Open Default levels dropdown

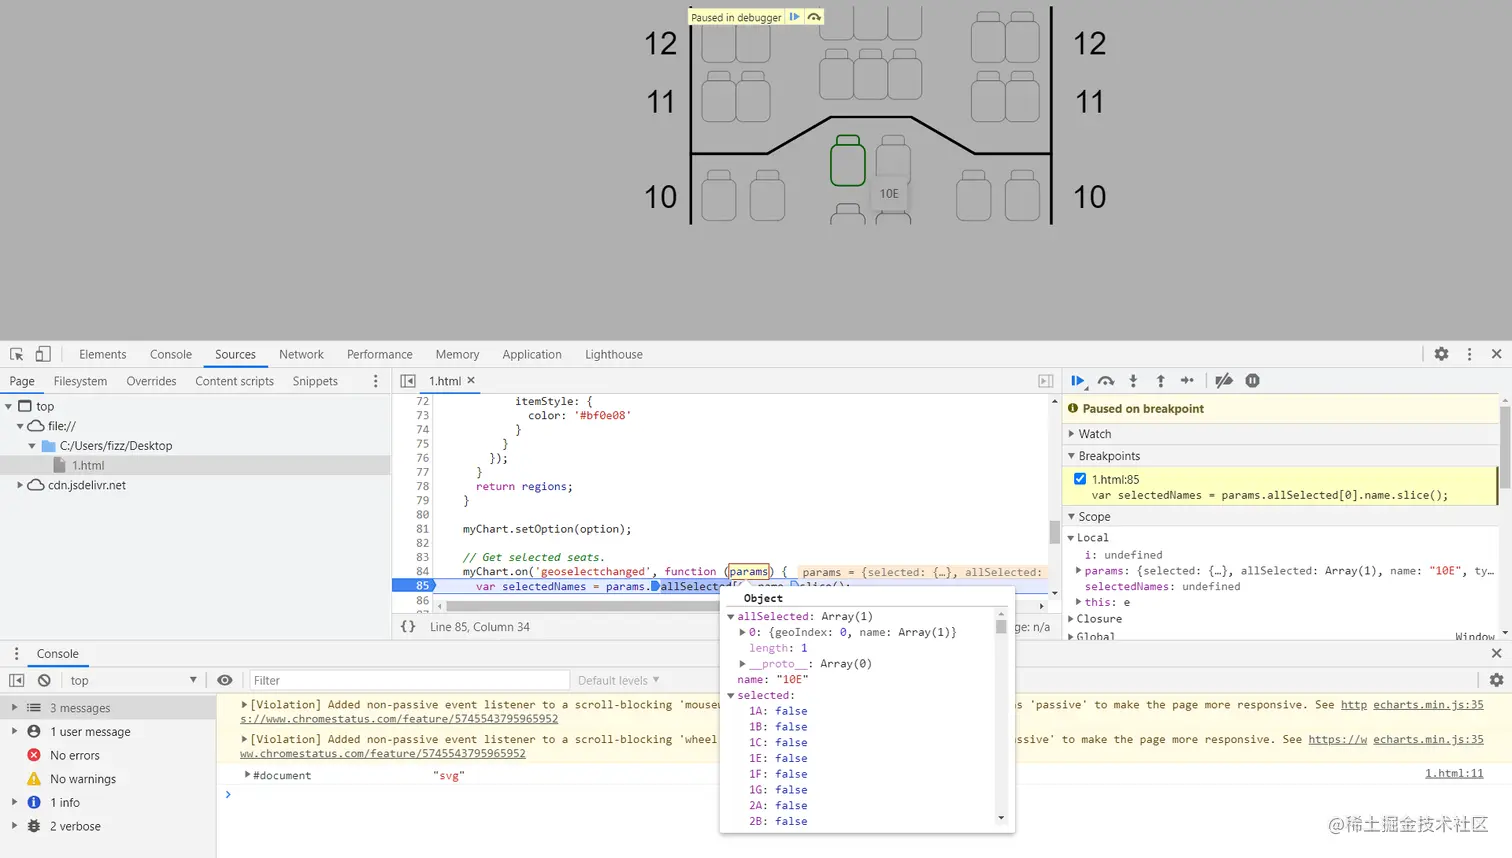[618, 680]
